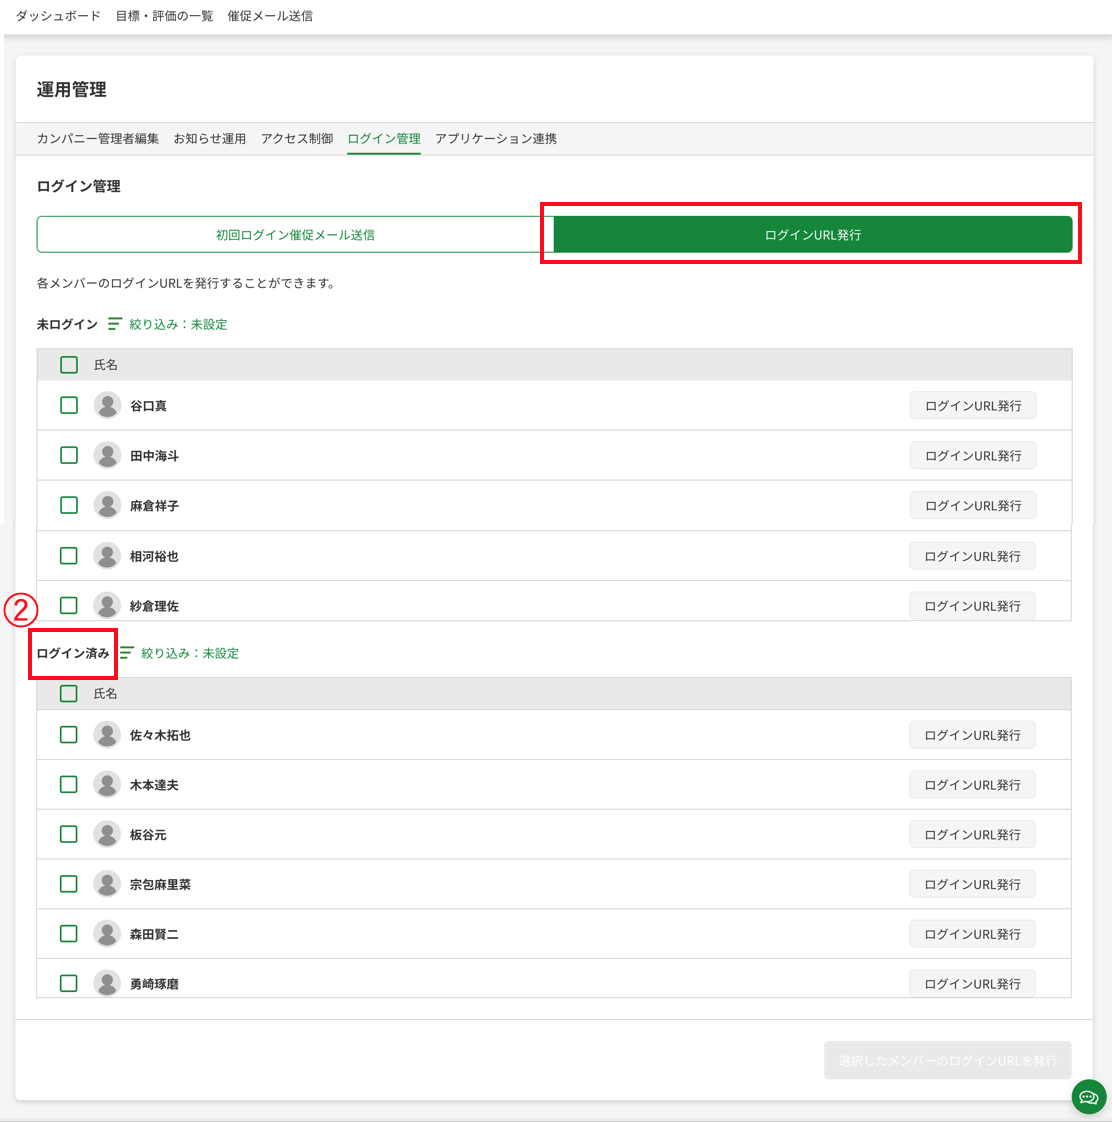
Task: Tick the checkbox for 相河裕也
Action: [69, 556]
